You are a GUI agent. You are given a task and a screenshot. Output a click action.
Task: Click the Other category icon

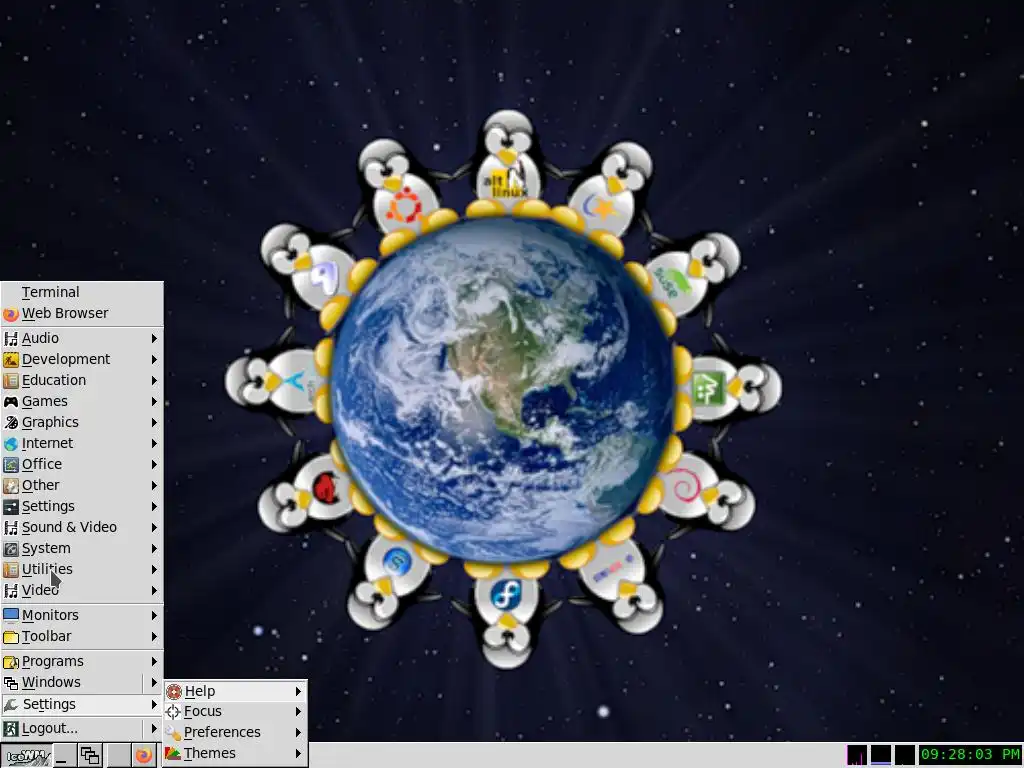pos(10,485)
